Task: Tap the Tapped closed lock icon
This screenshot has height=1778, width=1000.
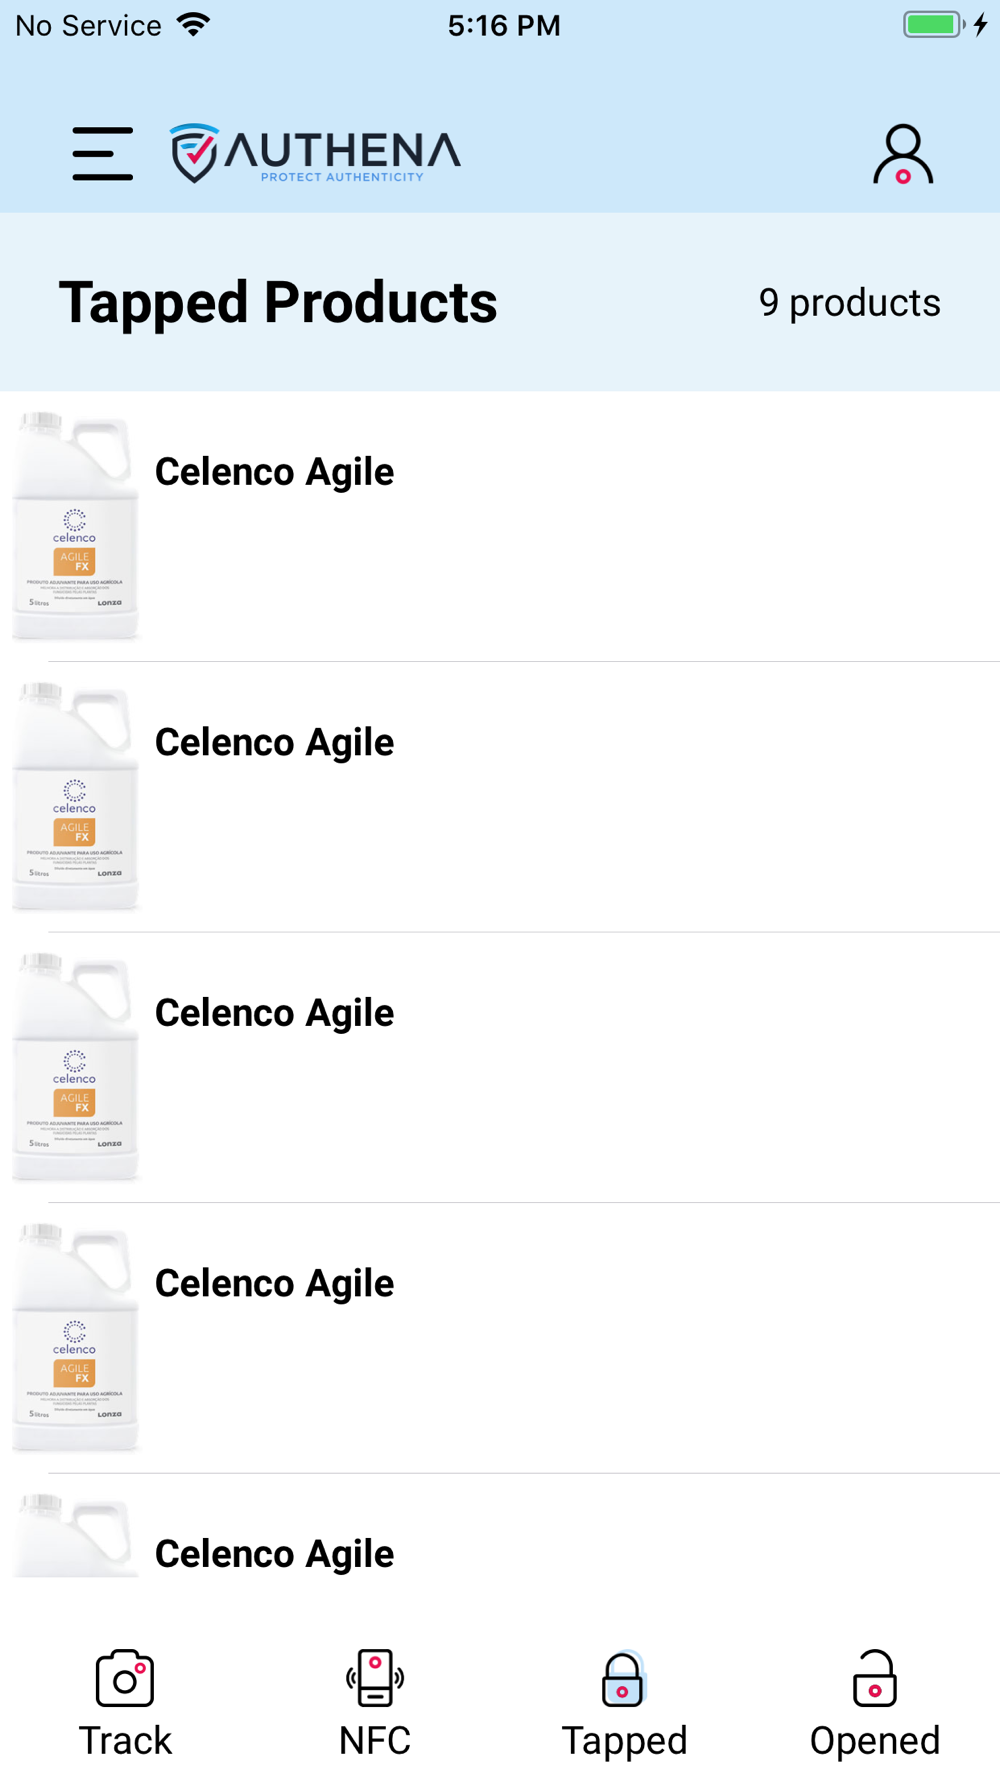Action: 623,1678
